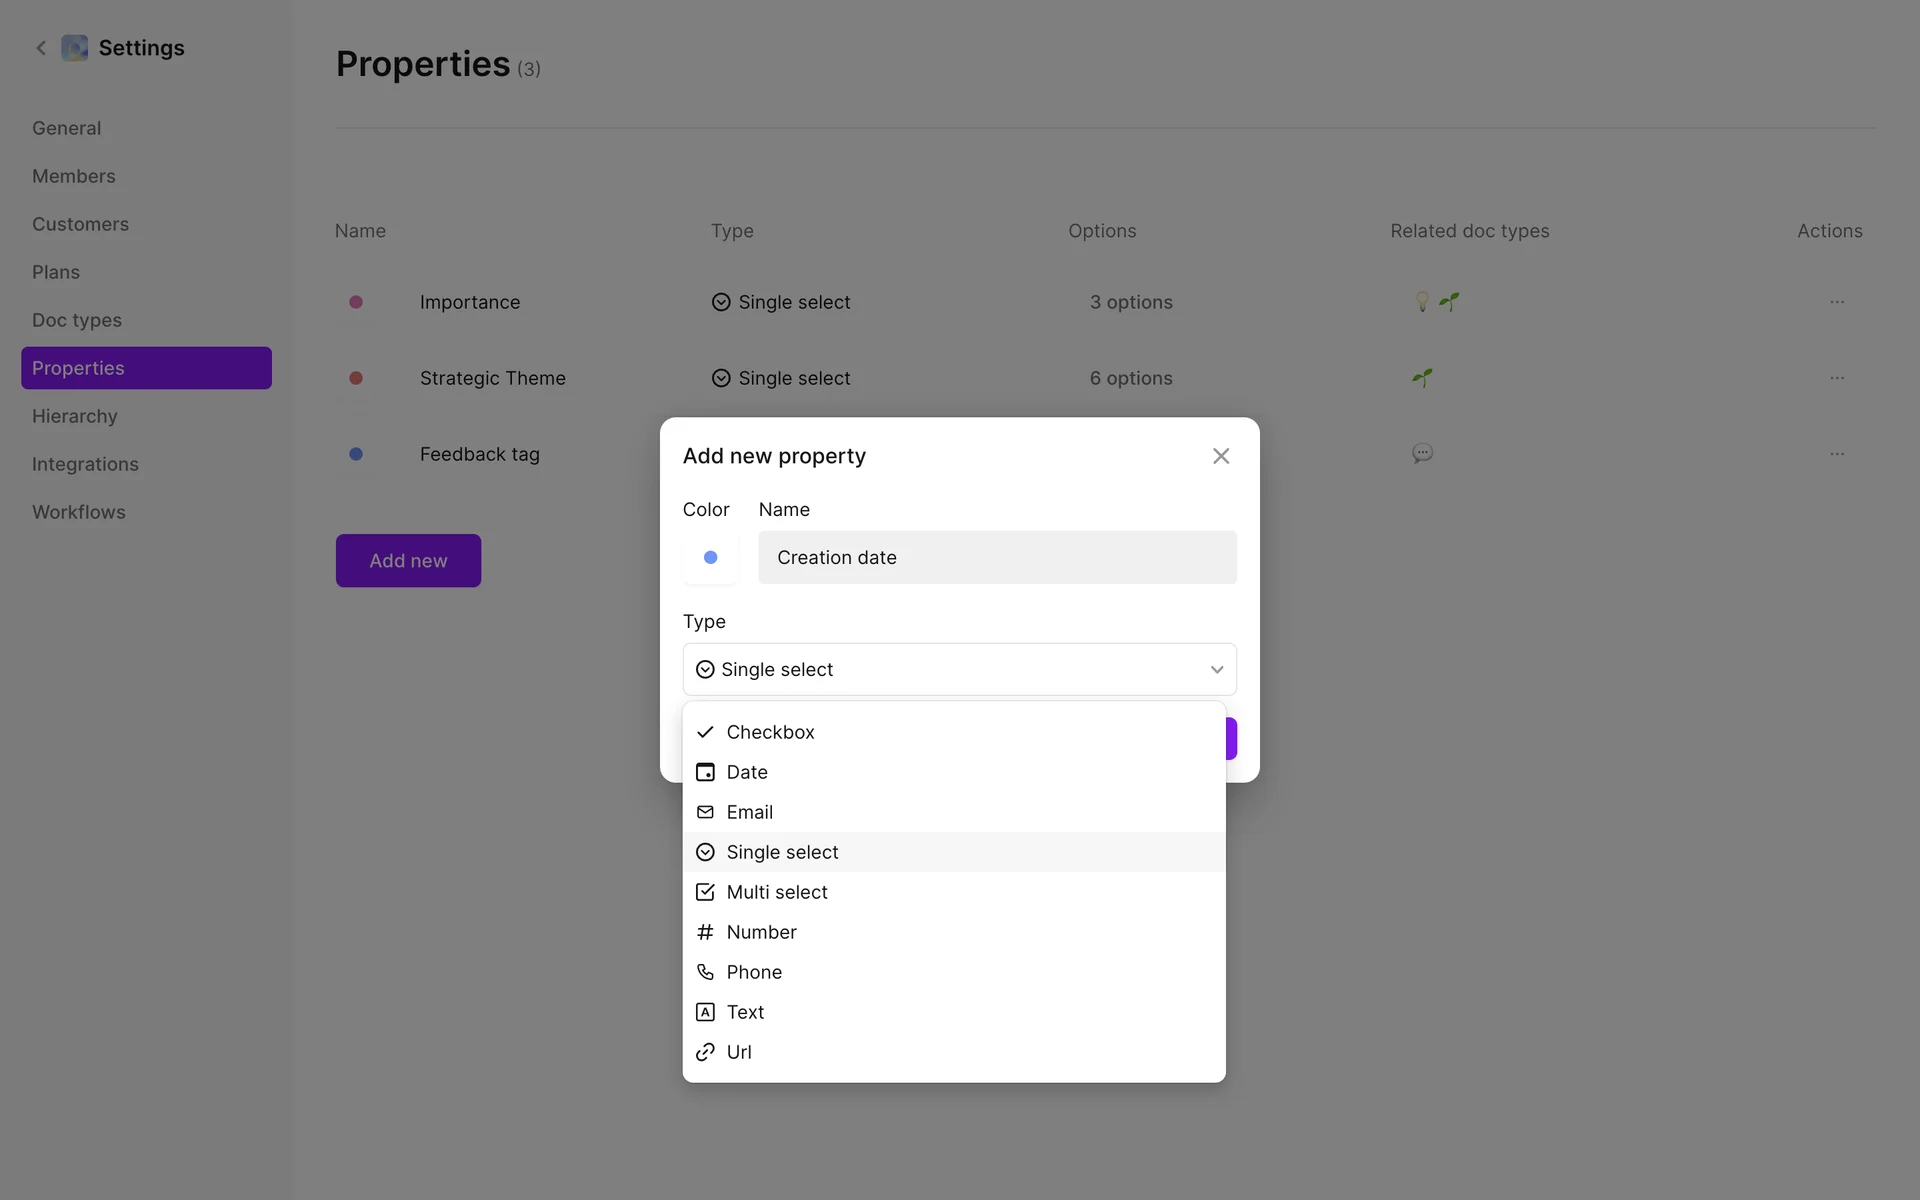Viewport: 1920px width, 1200px height.
Task: Click the Name field containing Creation date
Action: coord(997,558)
